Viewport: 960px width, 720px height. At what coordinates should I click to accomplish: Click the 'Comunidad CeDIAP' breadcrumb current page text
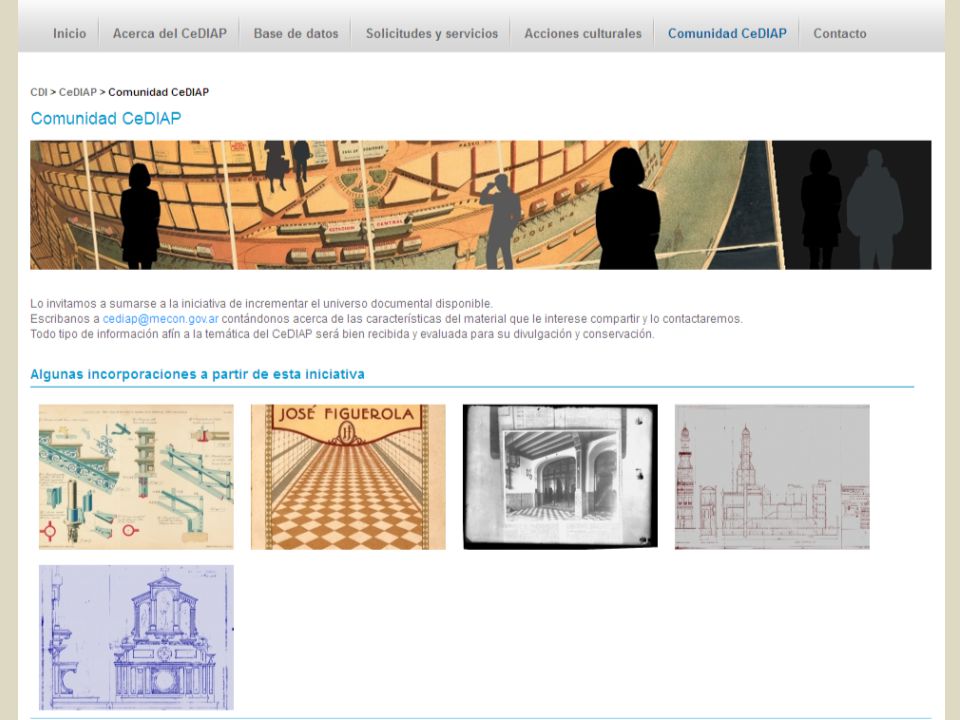pyautogui.click(x=159, y=92)
